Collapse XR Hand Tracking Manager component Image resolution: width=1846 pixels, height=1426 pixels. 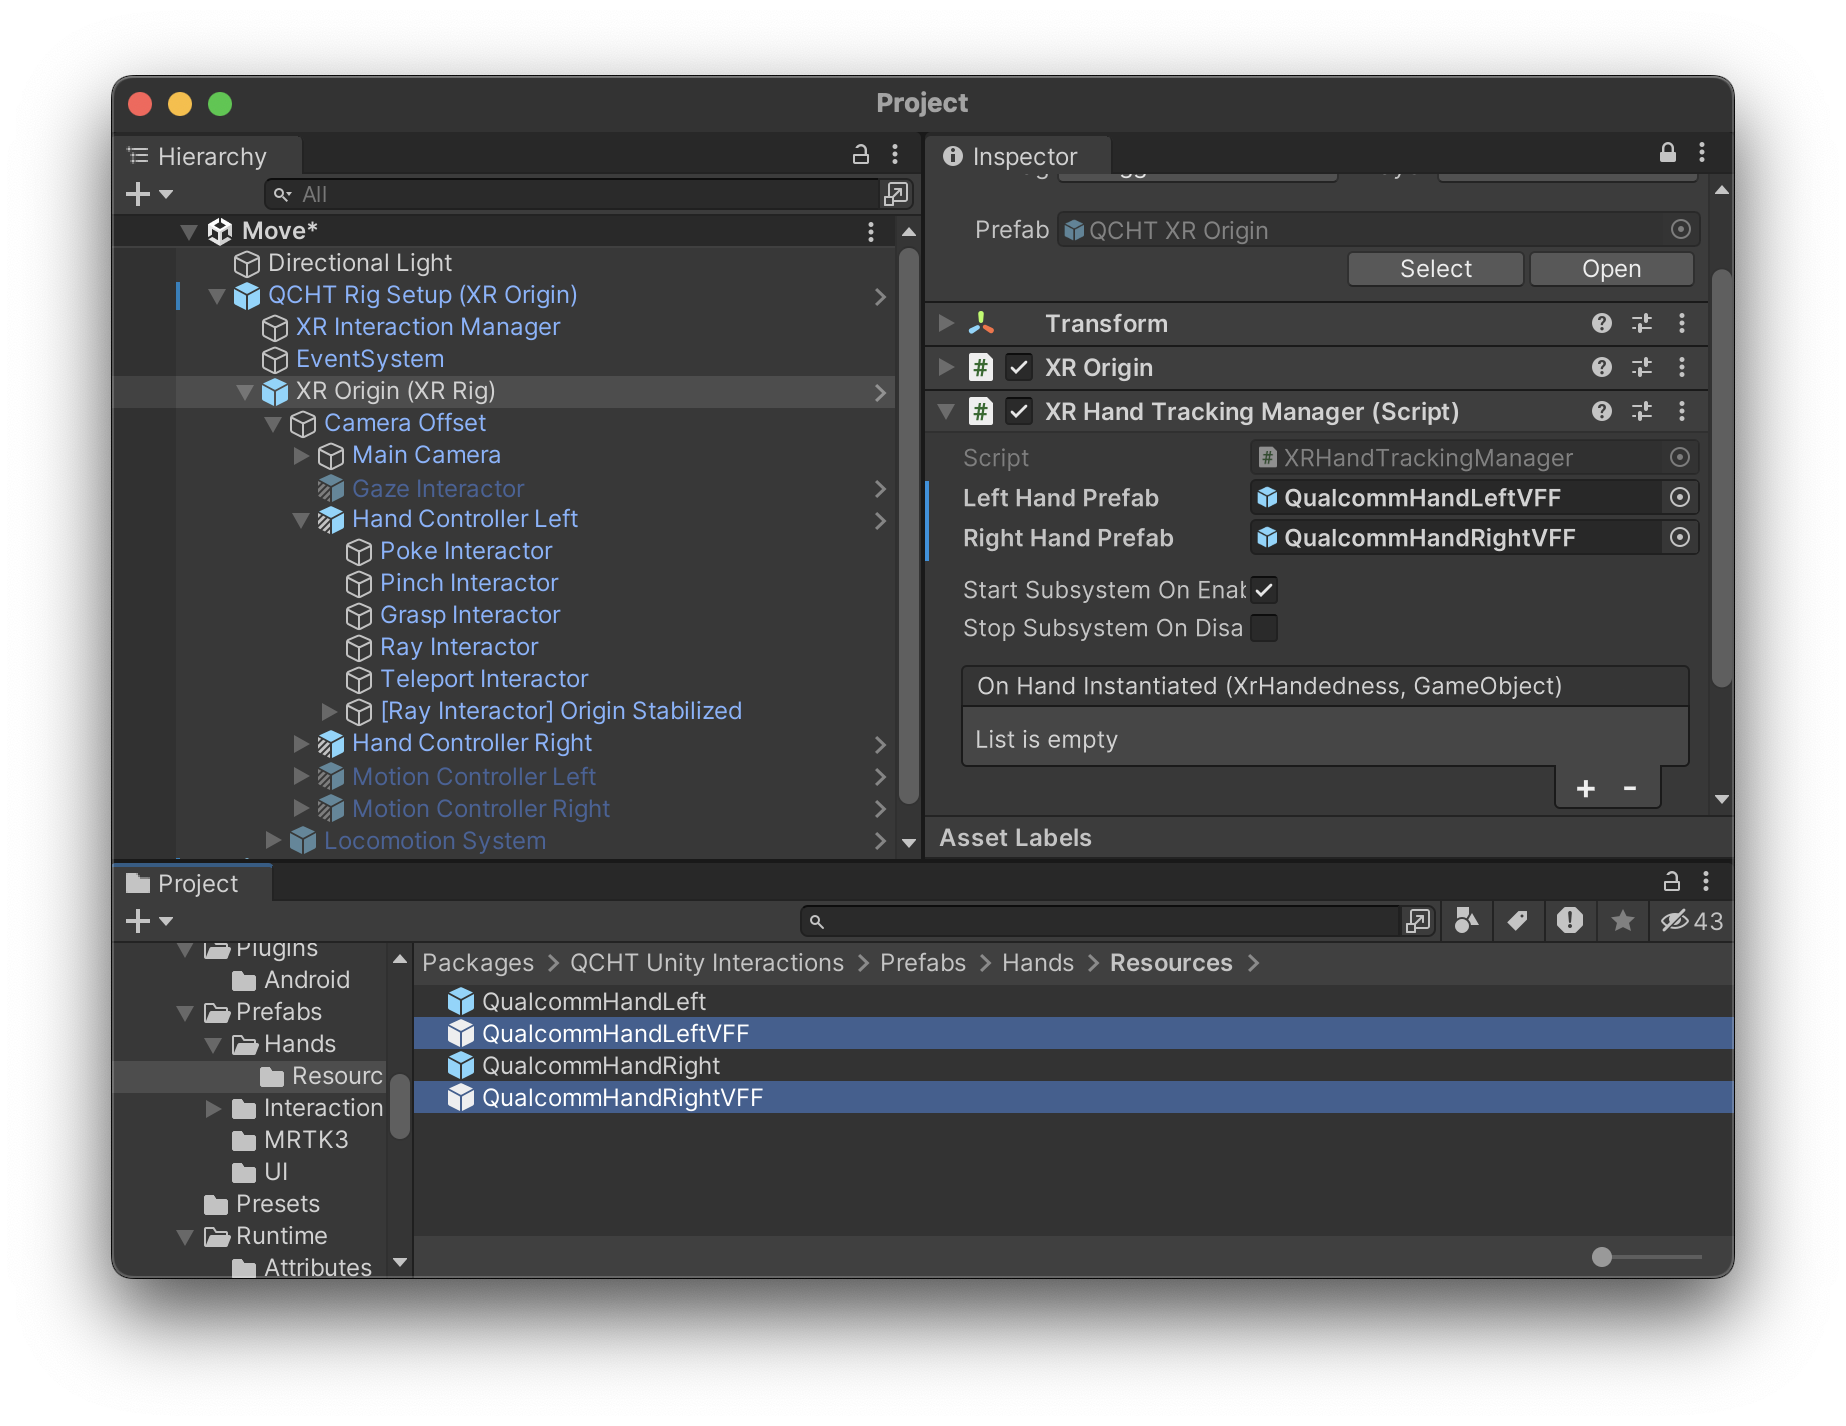(x=946, y=412)
